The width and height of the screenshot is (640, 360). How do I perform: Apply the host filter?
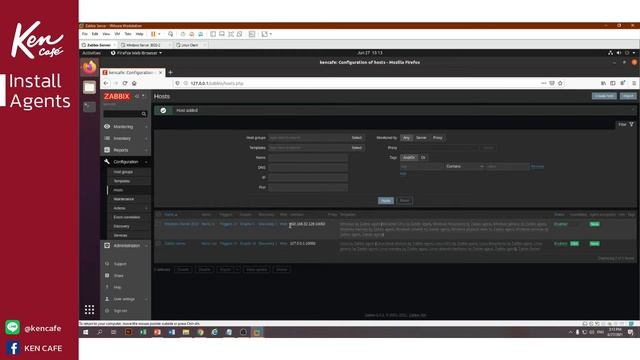(x=386, y=201)
